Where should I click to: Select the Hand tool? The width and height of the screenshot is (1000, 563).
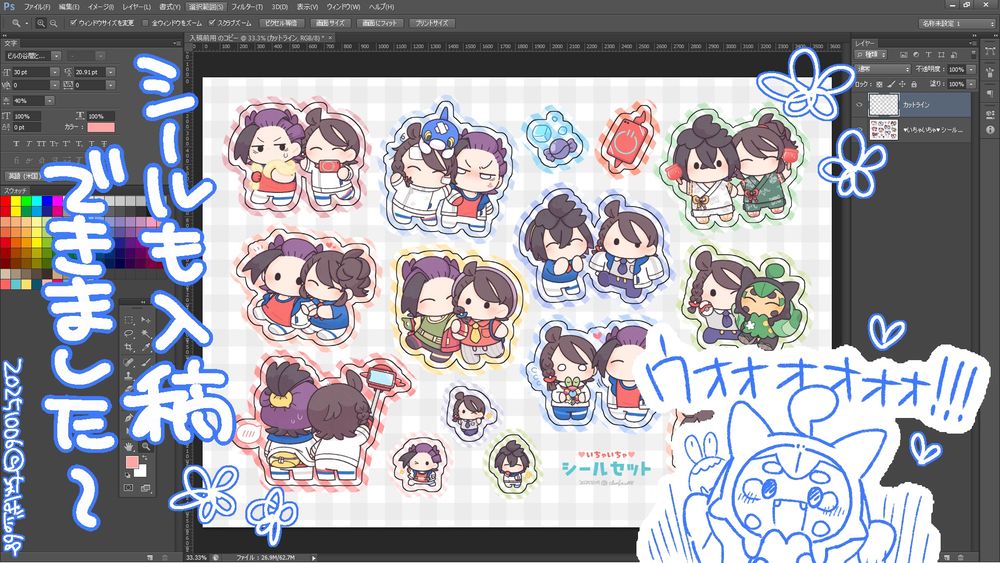tap(129, 446)
